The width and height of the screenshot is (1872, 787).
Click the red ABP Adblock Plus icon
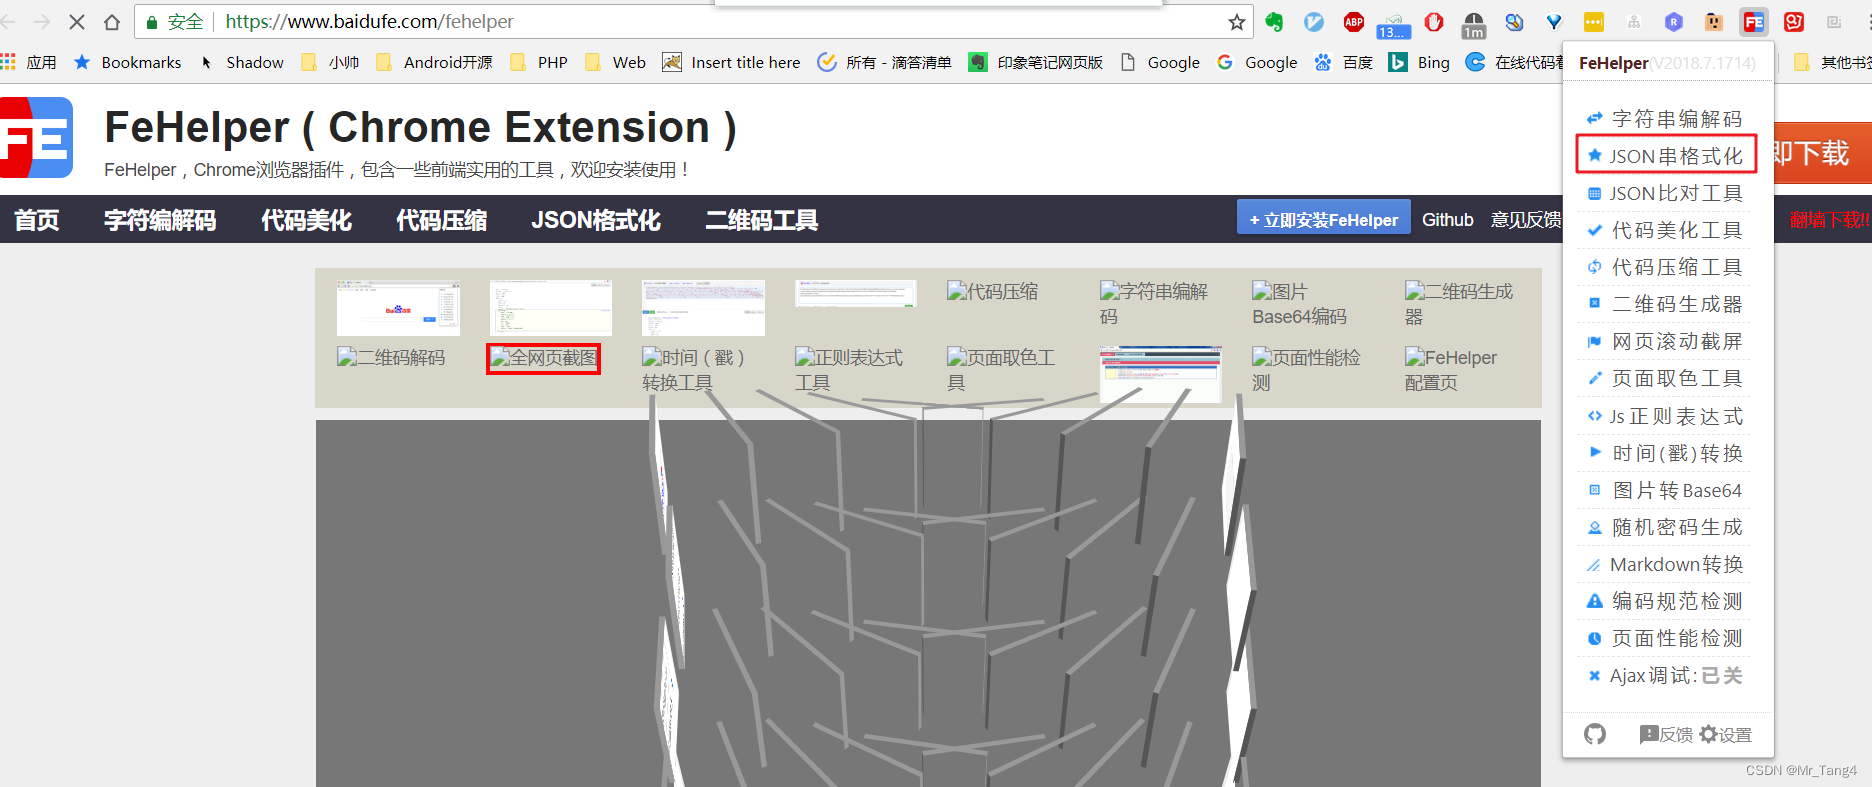(1354, 22)
